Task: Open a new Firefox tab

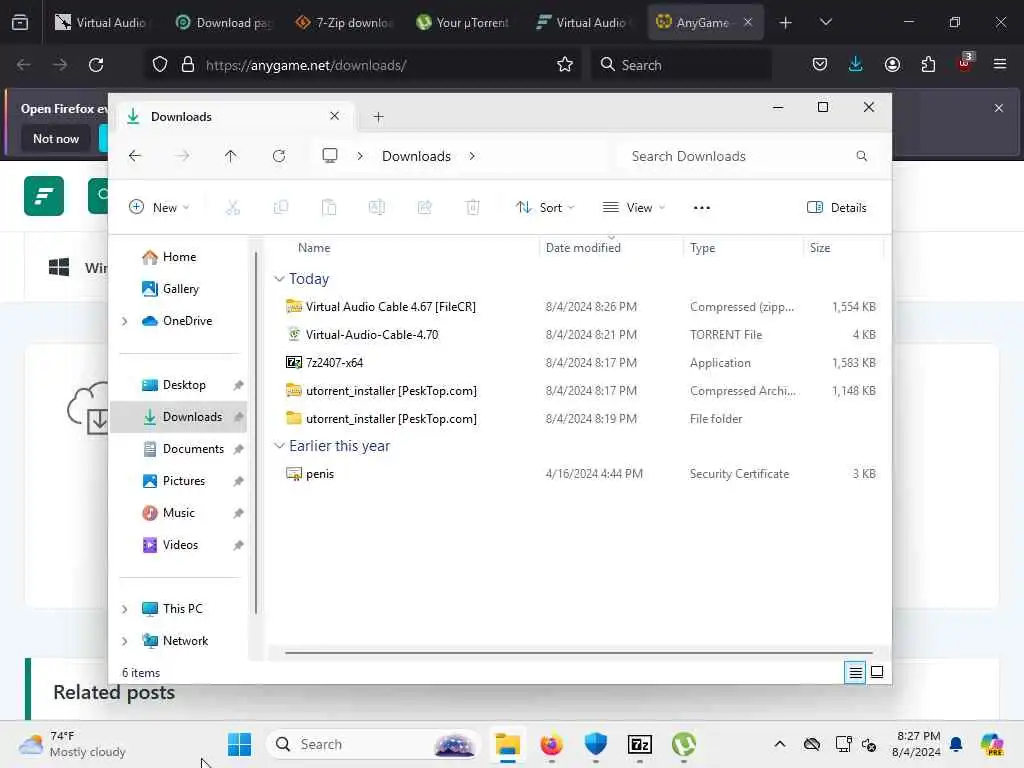Action: (786, 23)
